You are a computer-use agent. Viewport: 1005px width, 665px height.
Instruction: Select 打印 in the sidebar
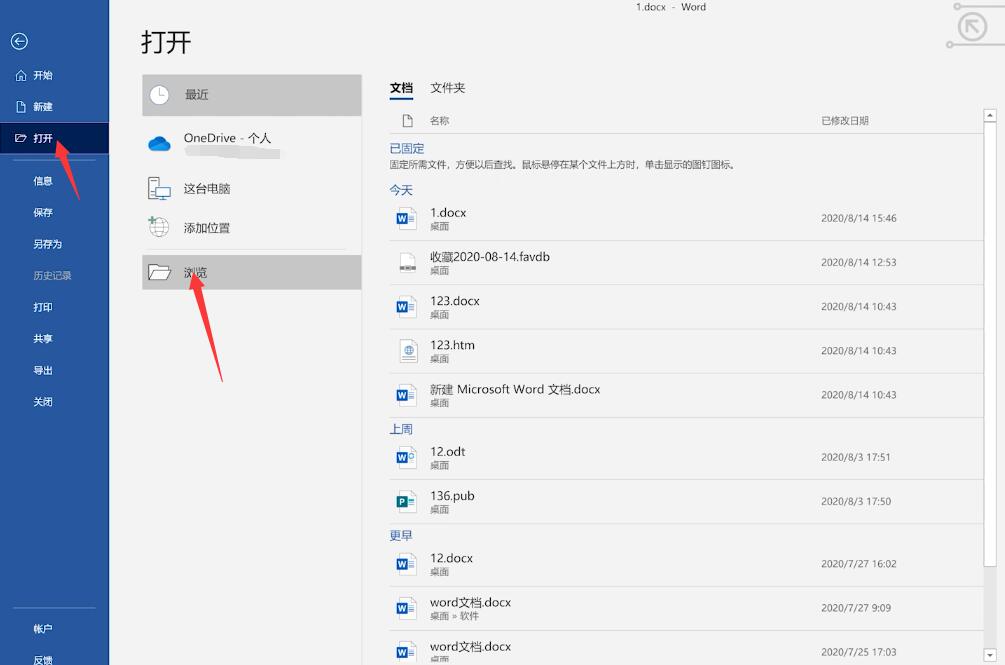click(43, 307)
